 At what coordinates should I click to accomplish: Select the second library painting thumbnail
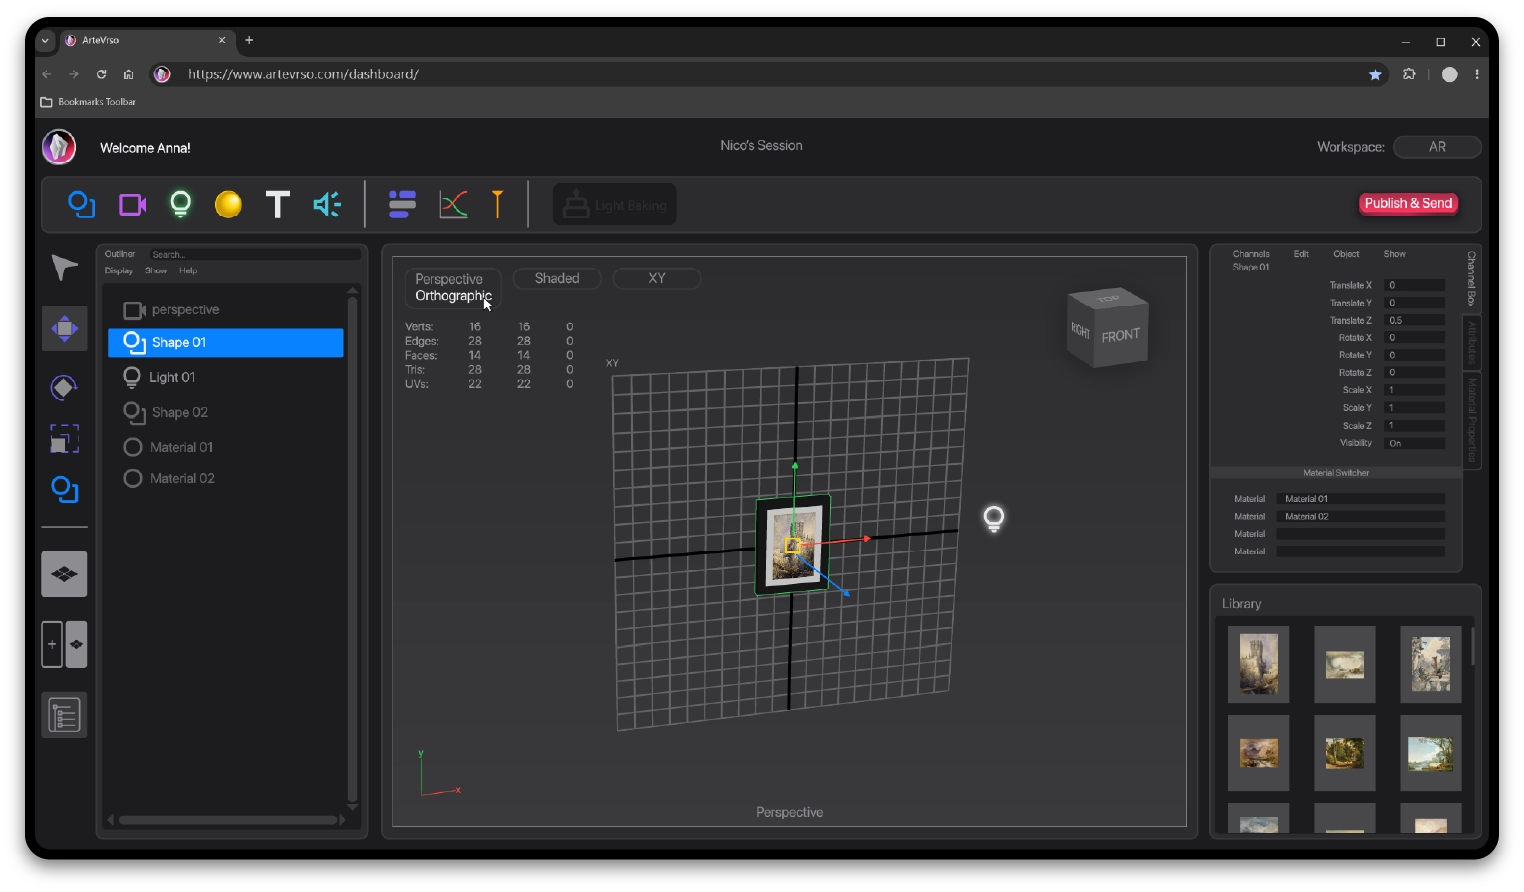pyautogui.click(x=1344, y=664)
